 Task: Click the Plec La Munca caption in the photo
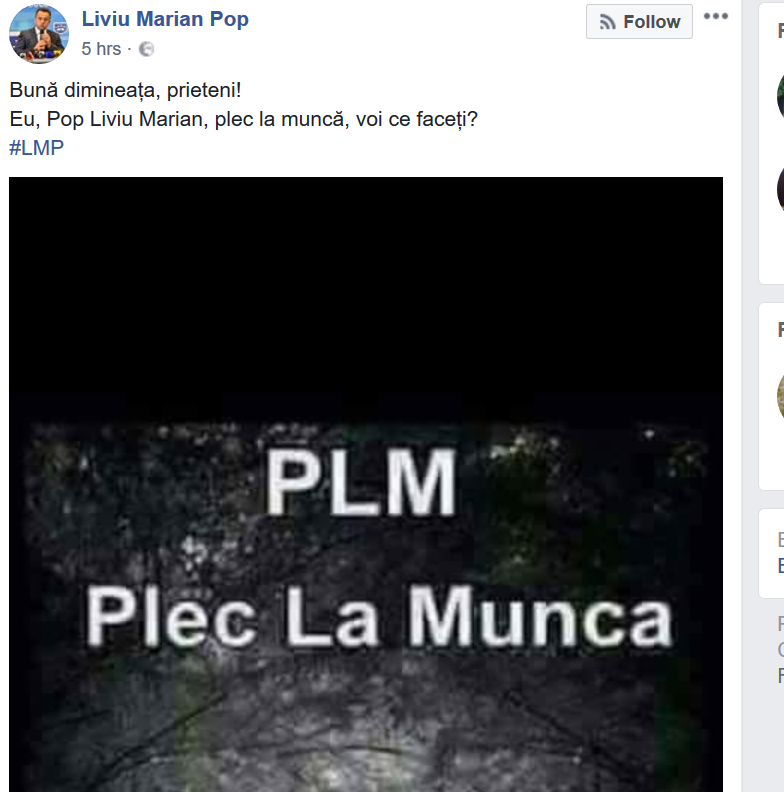tap(379, 616)
